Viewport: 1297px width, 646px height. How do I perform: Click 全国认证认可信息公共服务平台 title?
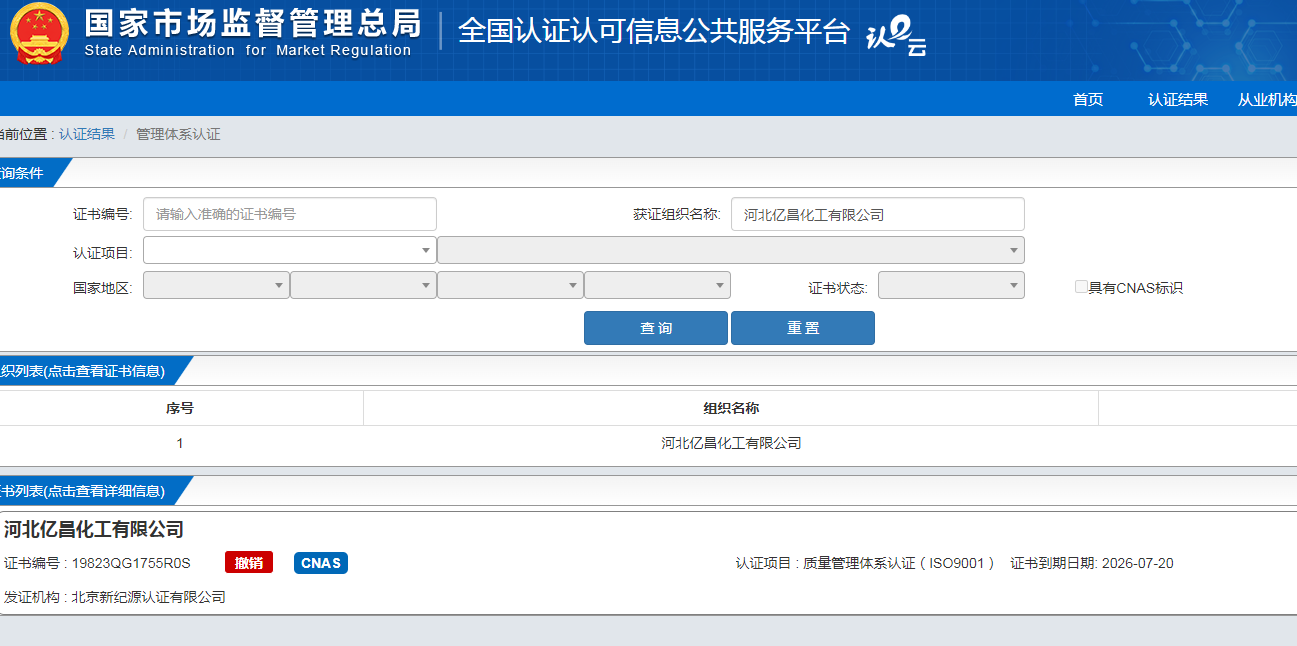coord(654,31)
